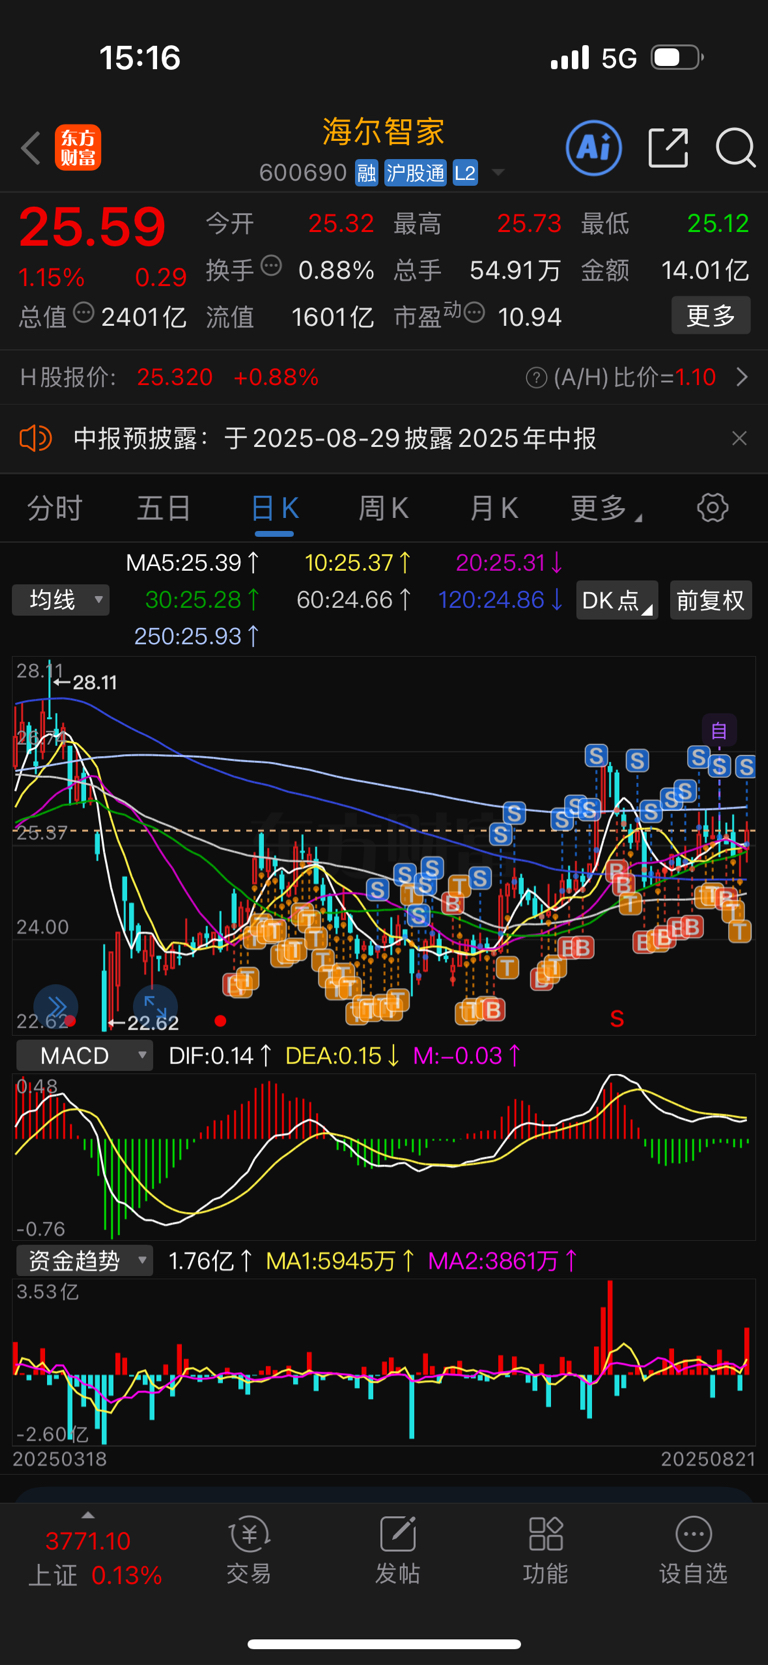Tap the 60:24.66 moving average value

[x=355, y=600]
